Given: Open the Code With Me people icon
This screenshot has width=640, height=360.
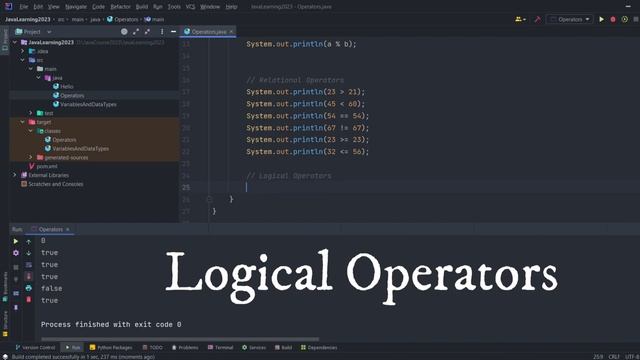Looking at the screenshot, I should (x=520, y=19).
